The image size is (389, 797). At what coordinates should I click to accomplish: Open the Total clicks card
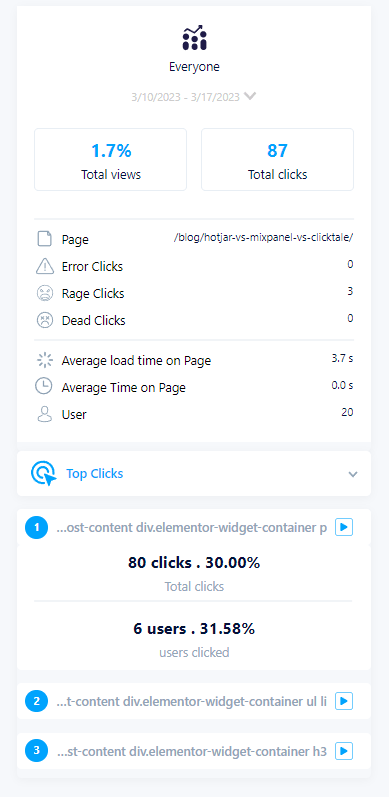[x=278, y=160]
